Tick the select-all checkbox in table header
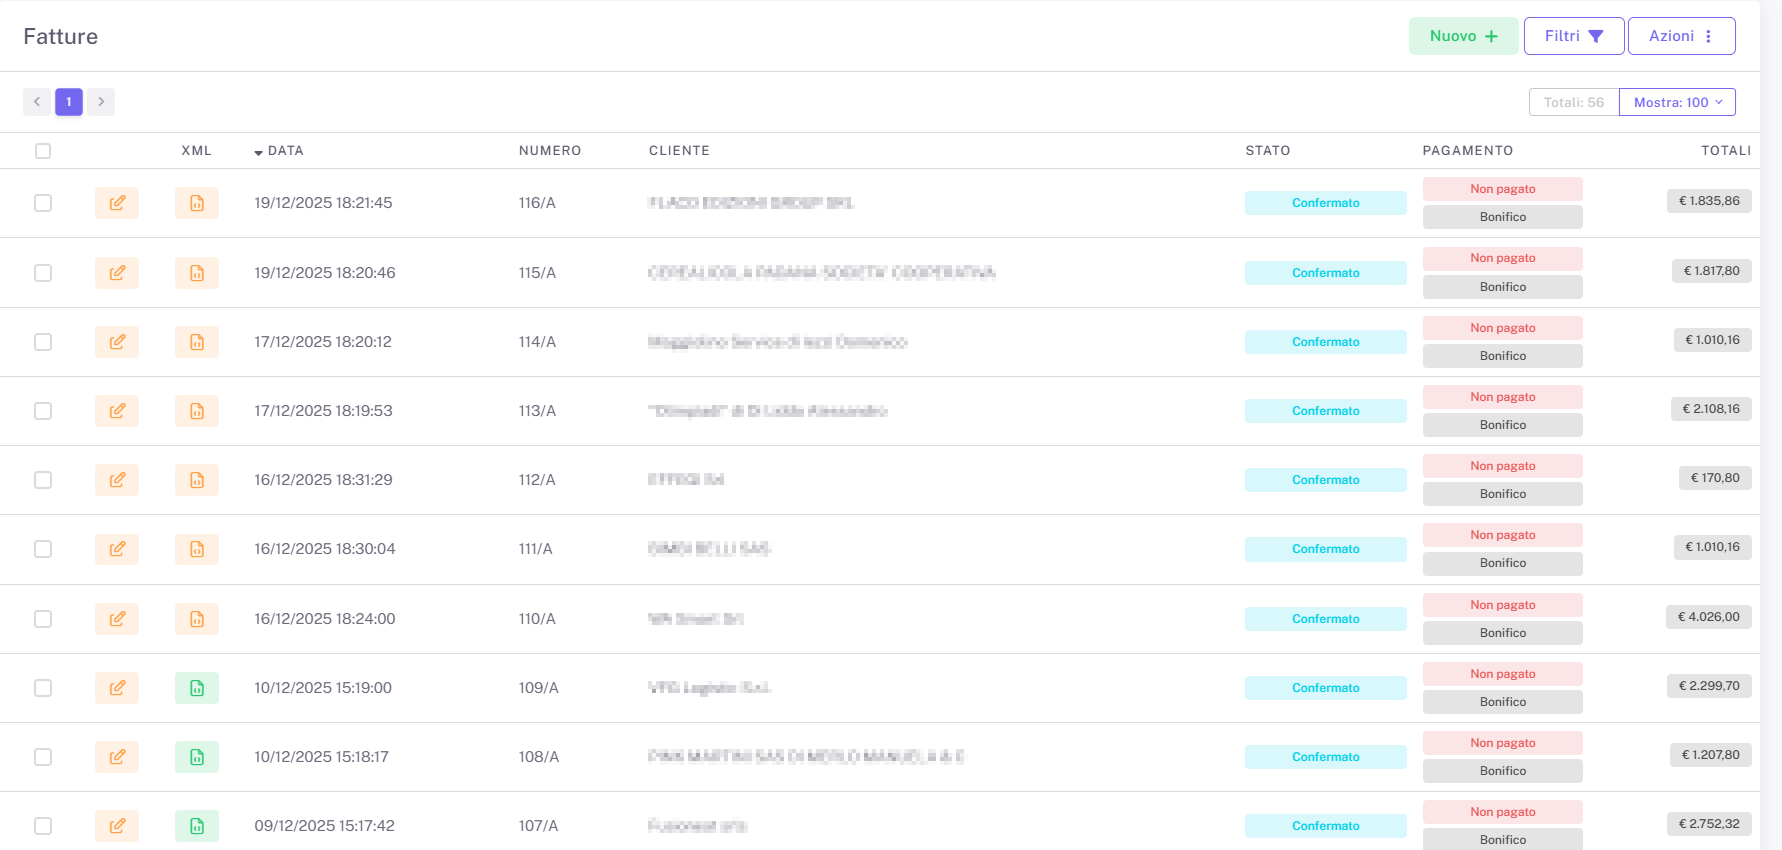 pyautogui.click(x=43, y=151)
